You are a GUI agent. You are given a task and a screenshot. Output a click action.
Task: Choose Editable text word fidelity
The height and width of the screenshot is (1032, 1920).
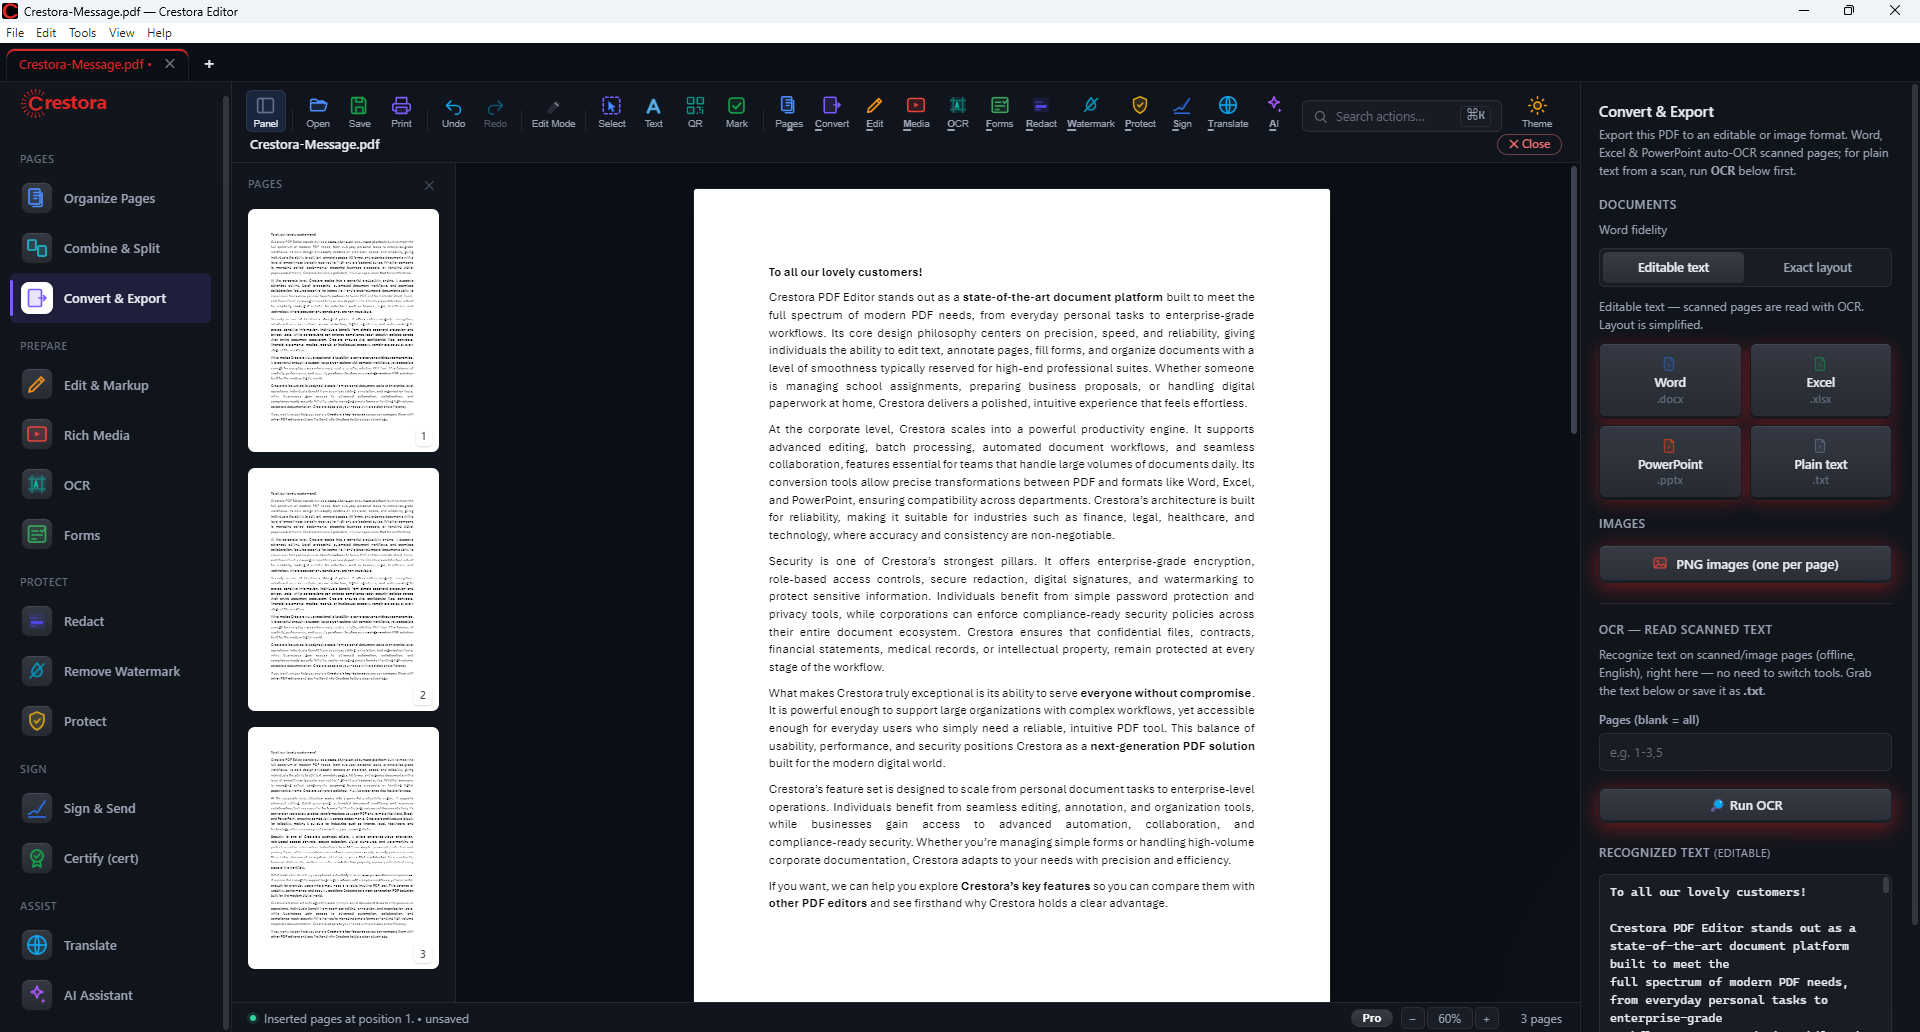pos(1673,267)
